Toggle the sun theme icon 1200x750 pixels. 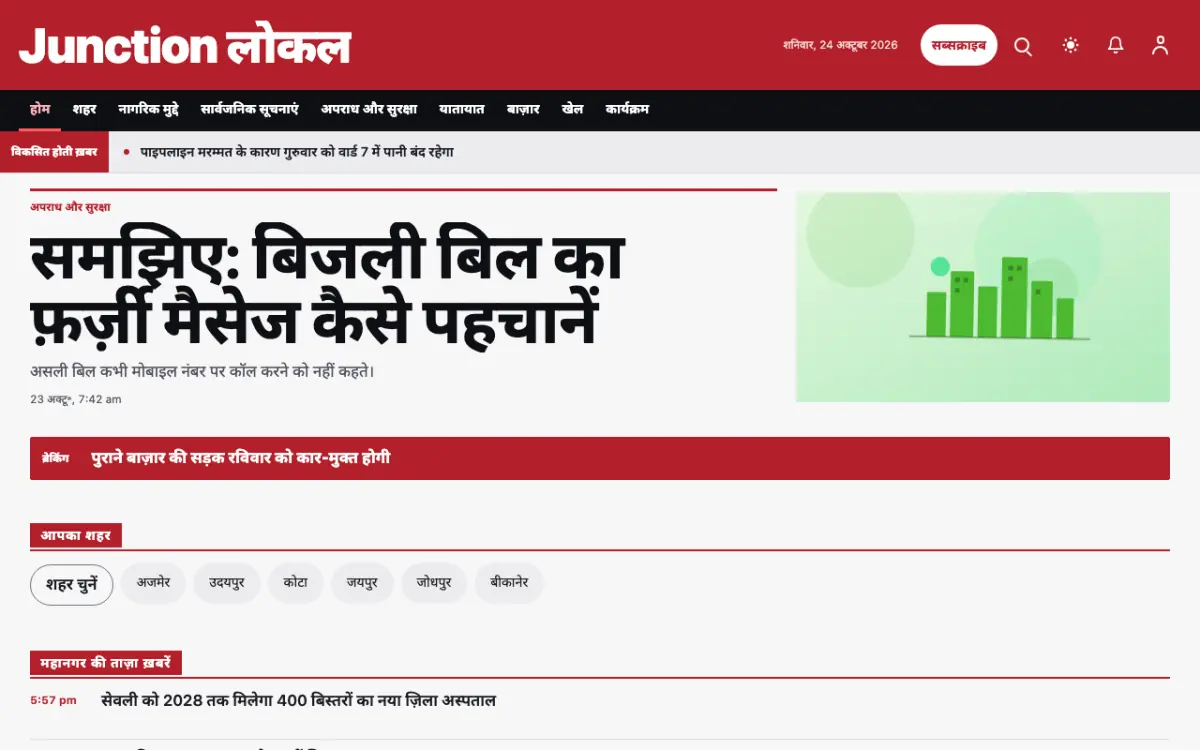click(x=1071, y=45)
